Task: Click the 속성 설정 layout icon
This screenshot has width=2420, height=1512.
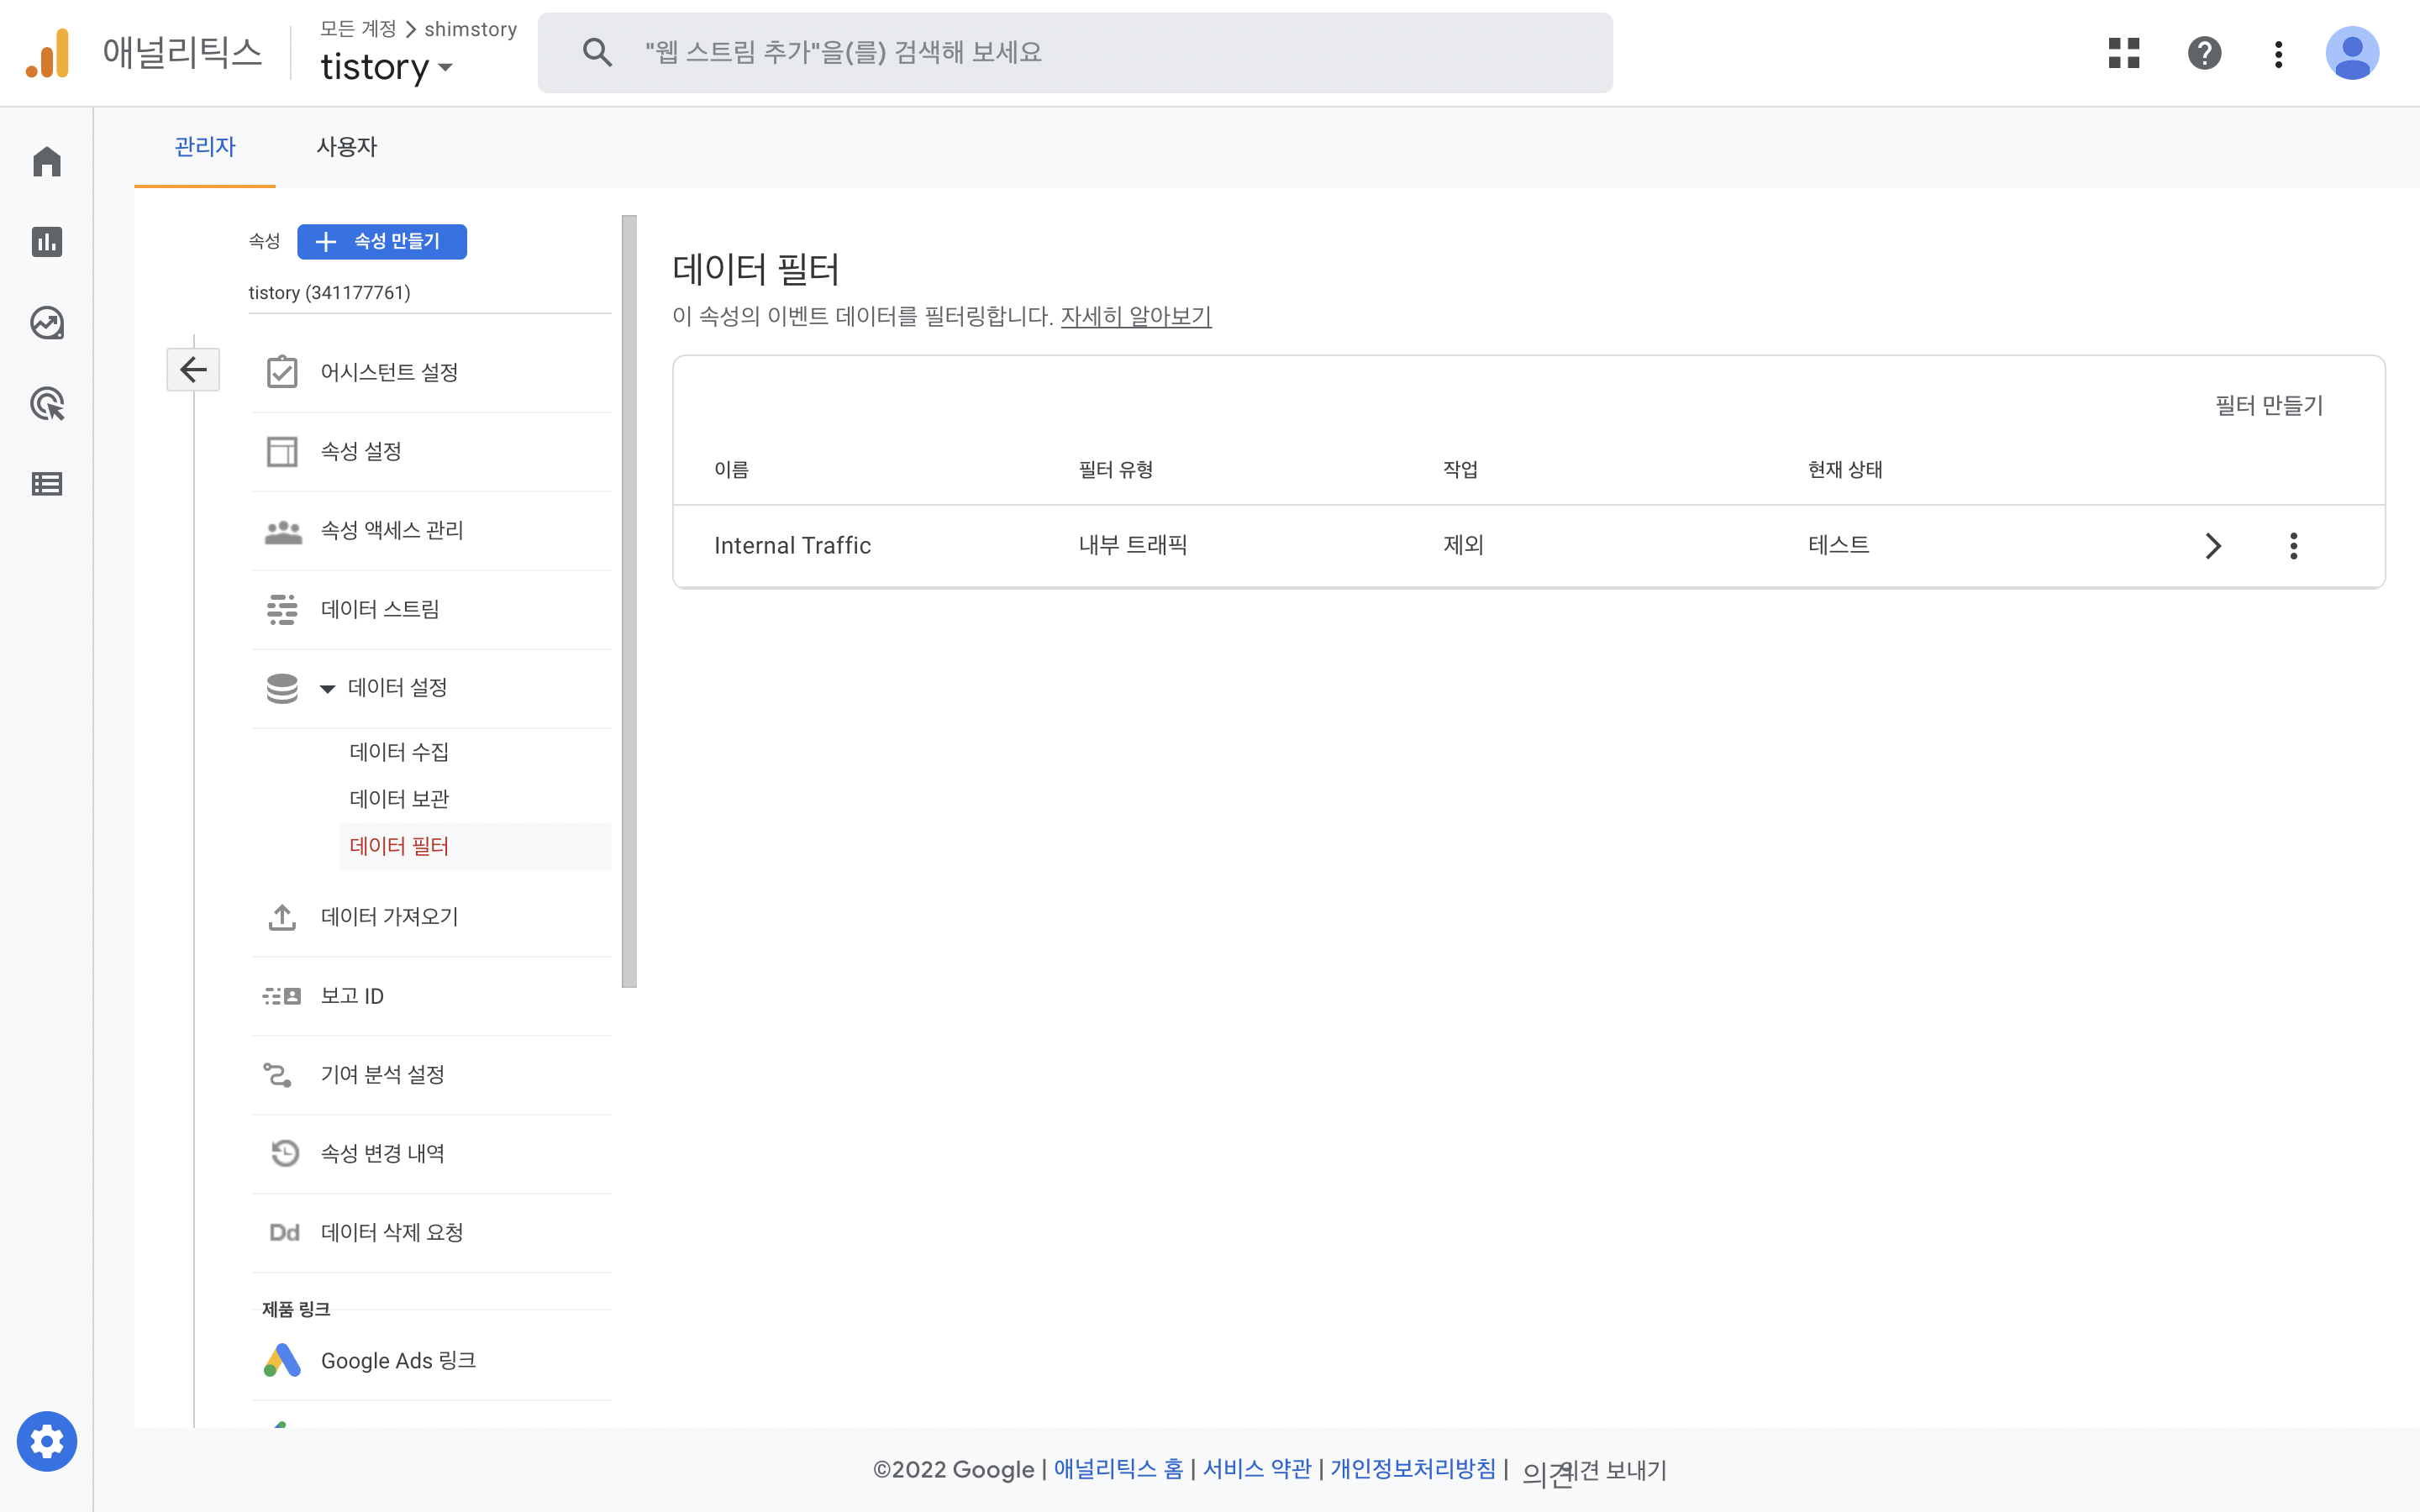Action: (282, 451)
